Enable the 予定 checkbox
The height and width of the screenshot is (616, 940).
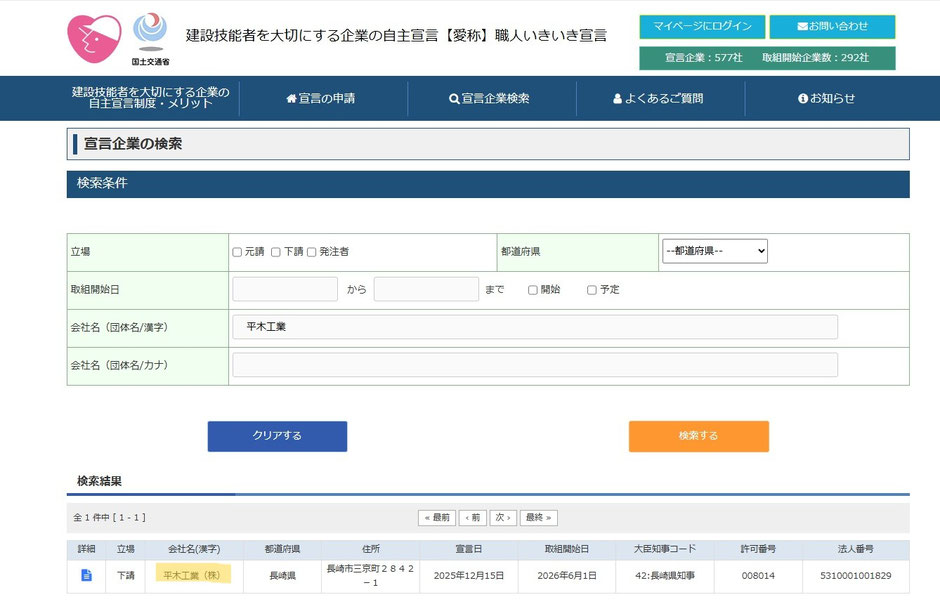click(x=592, y=290)
